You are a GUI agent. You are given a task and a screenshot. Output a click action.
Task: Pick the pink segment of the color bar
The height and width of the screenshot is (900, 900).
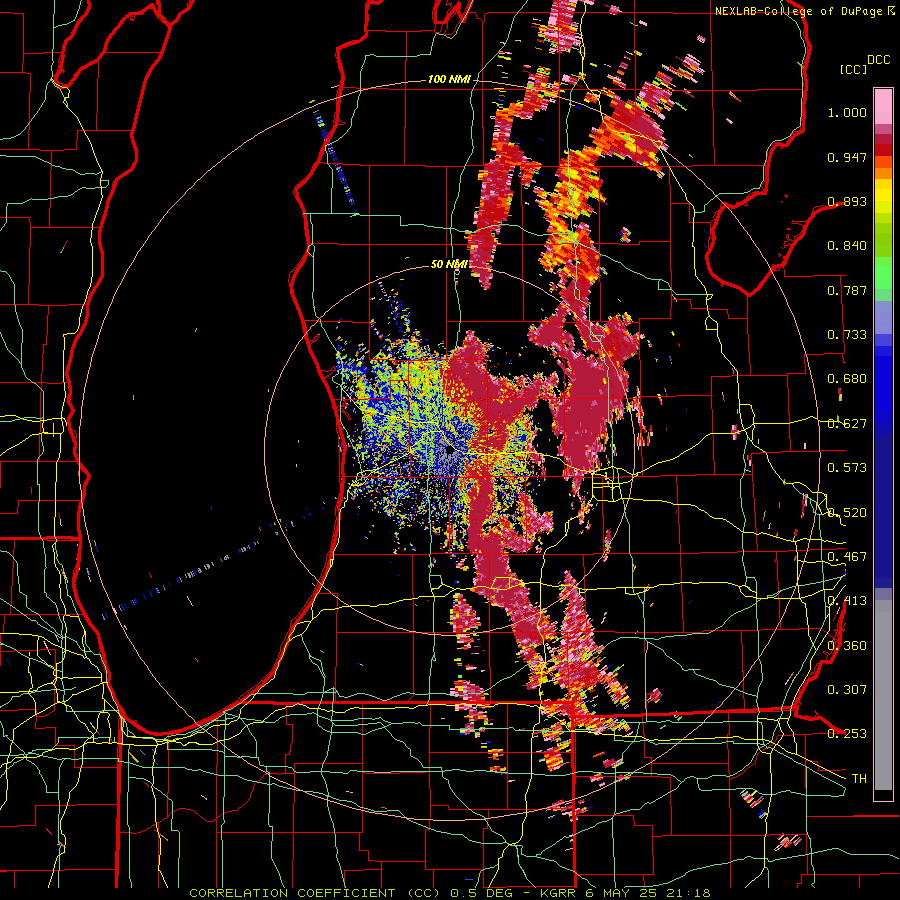pos(883,106)
